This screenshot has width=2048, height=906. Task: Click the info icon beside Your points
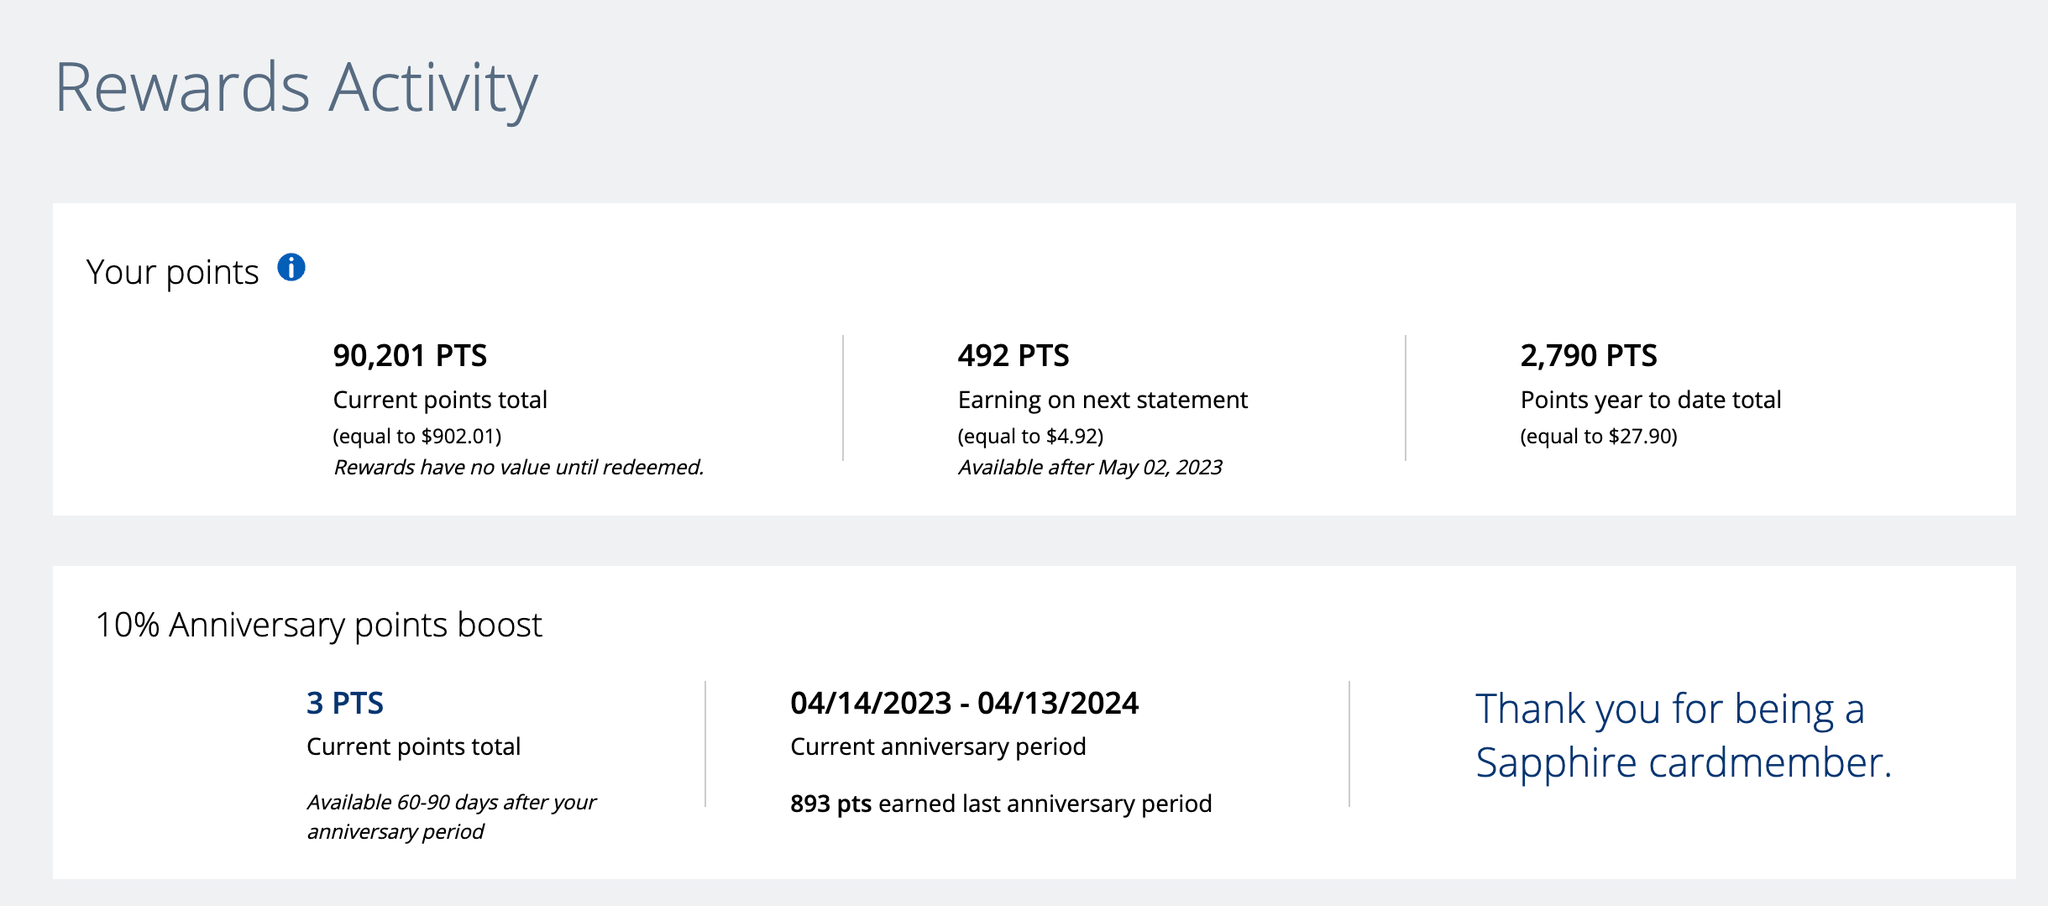[x=291, y=267]
